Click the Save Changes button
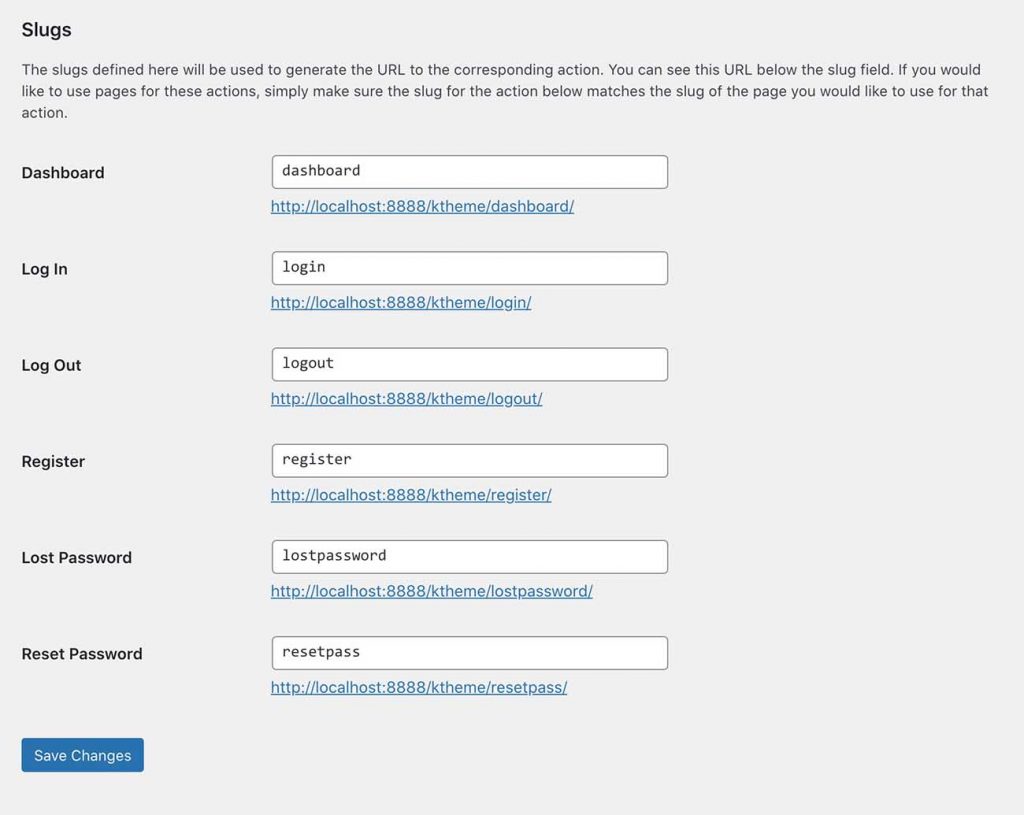1024x815 pixels. 82,755
